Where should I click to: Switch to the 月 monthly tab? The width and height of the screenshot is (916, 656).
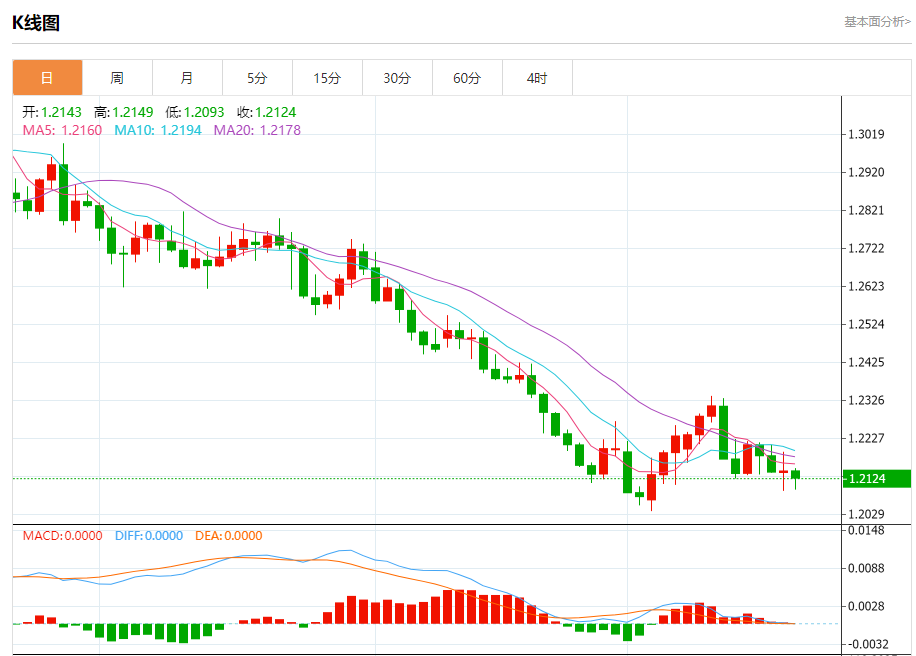point(188,77)
